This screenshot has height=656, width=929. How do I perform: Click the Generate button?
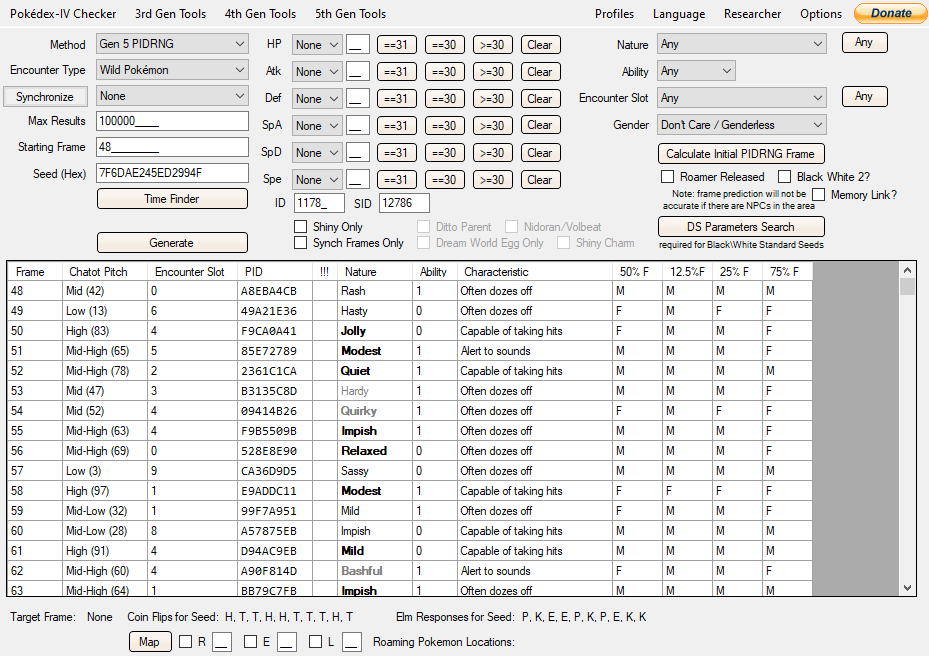click(x=172, y=242)
